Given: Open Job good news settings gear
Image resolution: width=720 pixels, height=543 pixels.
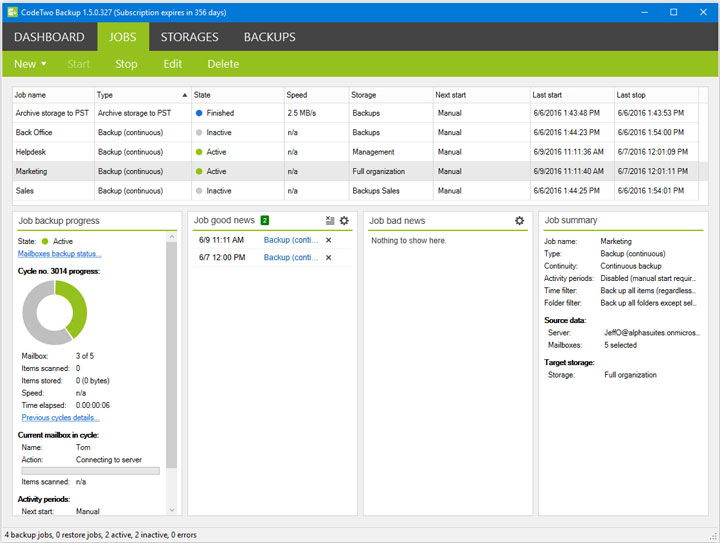Looking at the screenshot, I should 344,221.
